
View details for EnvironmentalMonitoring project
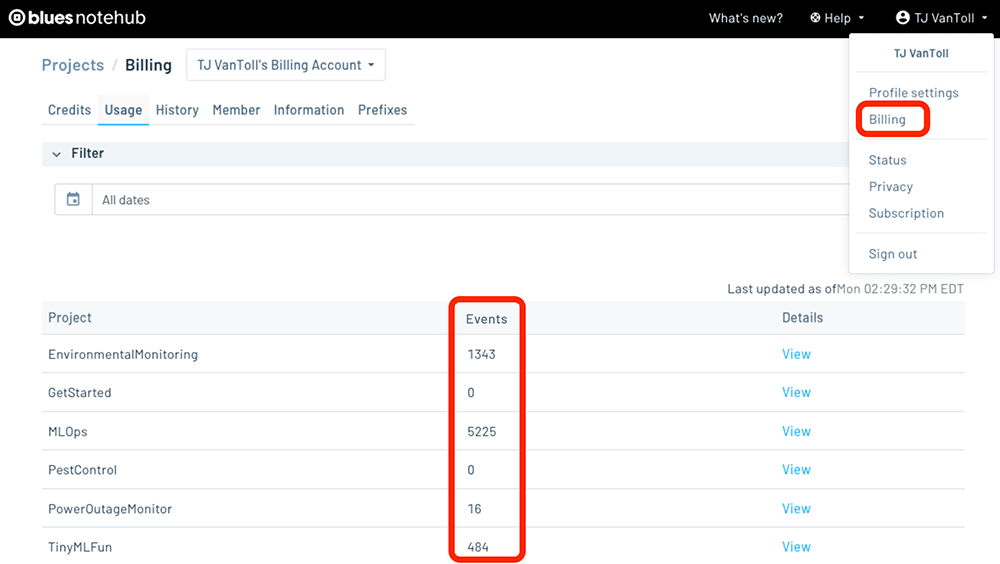(796, 354)
